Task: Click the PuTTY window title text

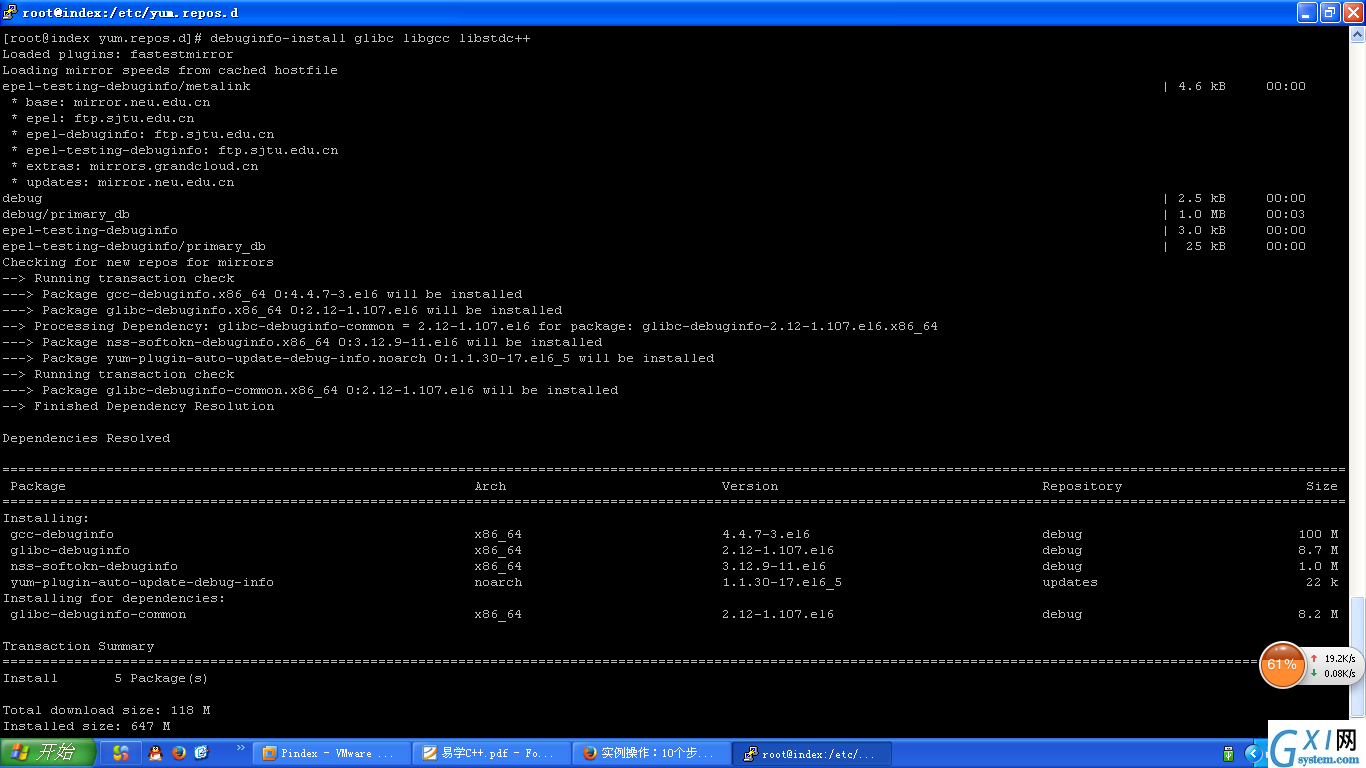Action: [130, 13]
